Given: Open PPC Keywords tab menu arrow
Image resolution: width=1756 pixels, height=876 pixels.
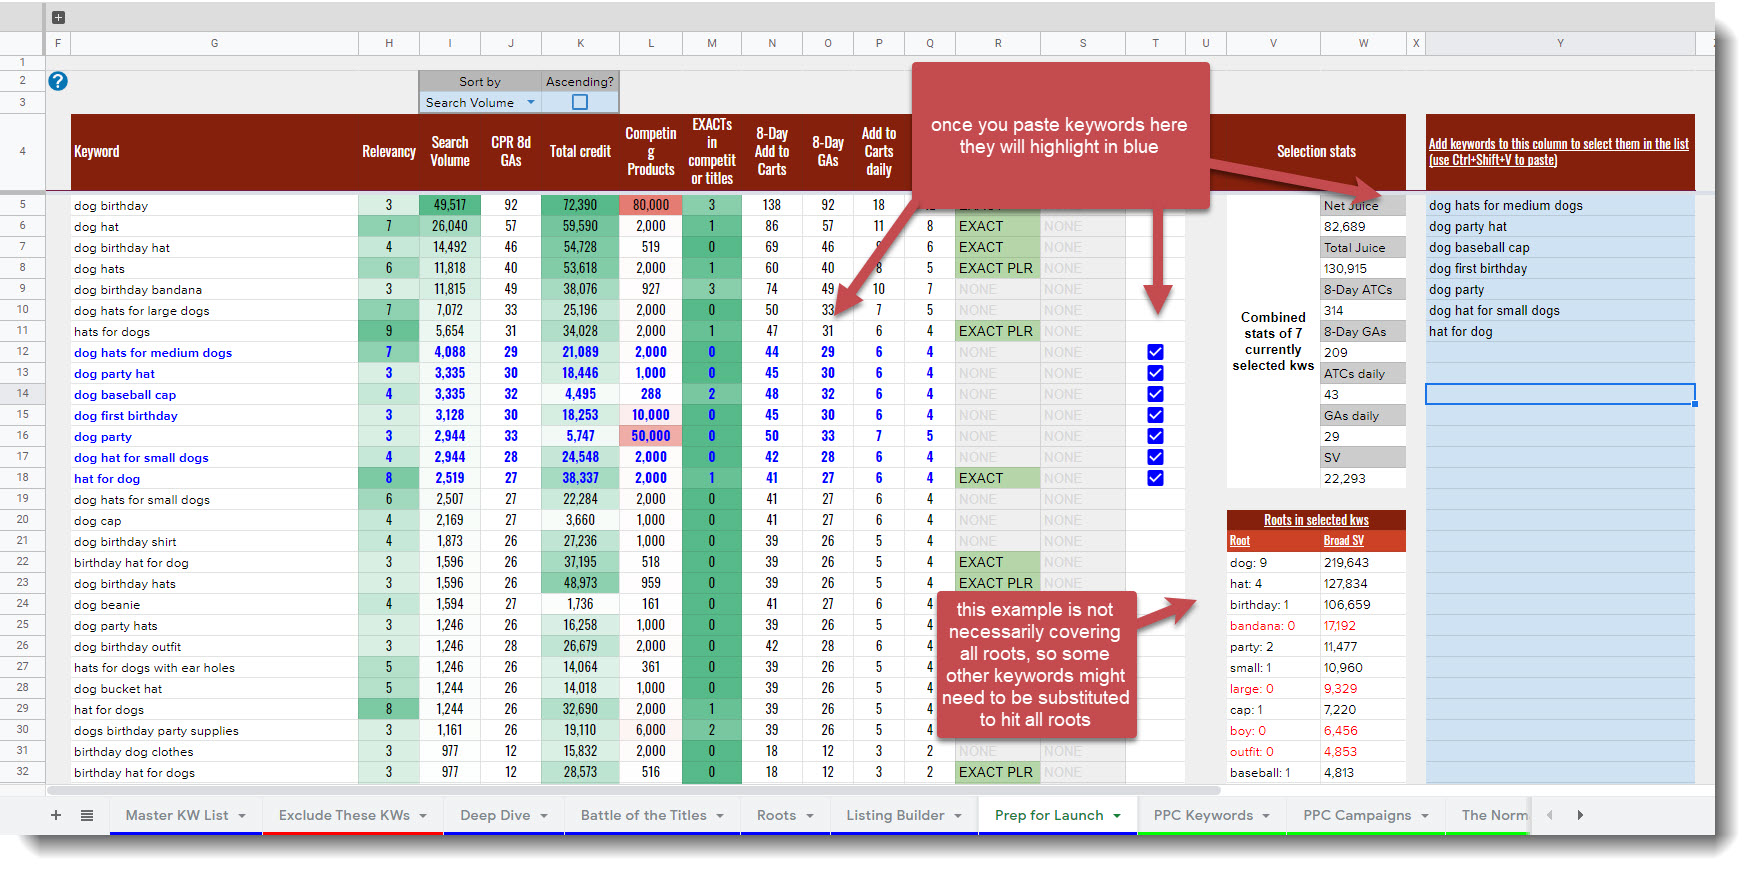Looking at the screenshot, I should pyautogui.click(x=1266, y=816).
